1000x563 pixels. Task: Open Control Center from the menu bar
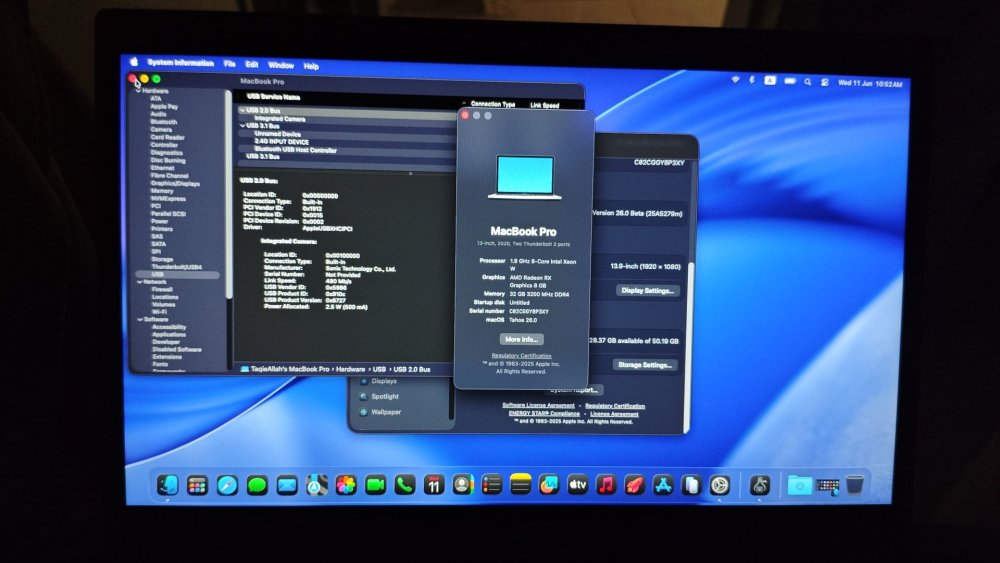(825, 82)
